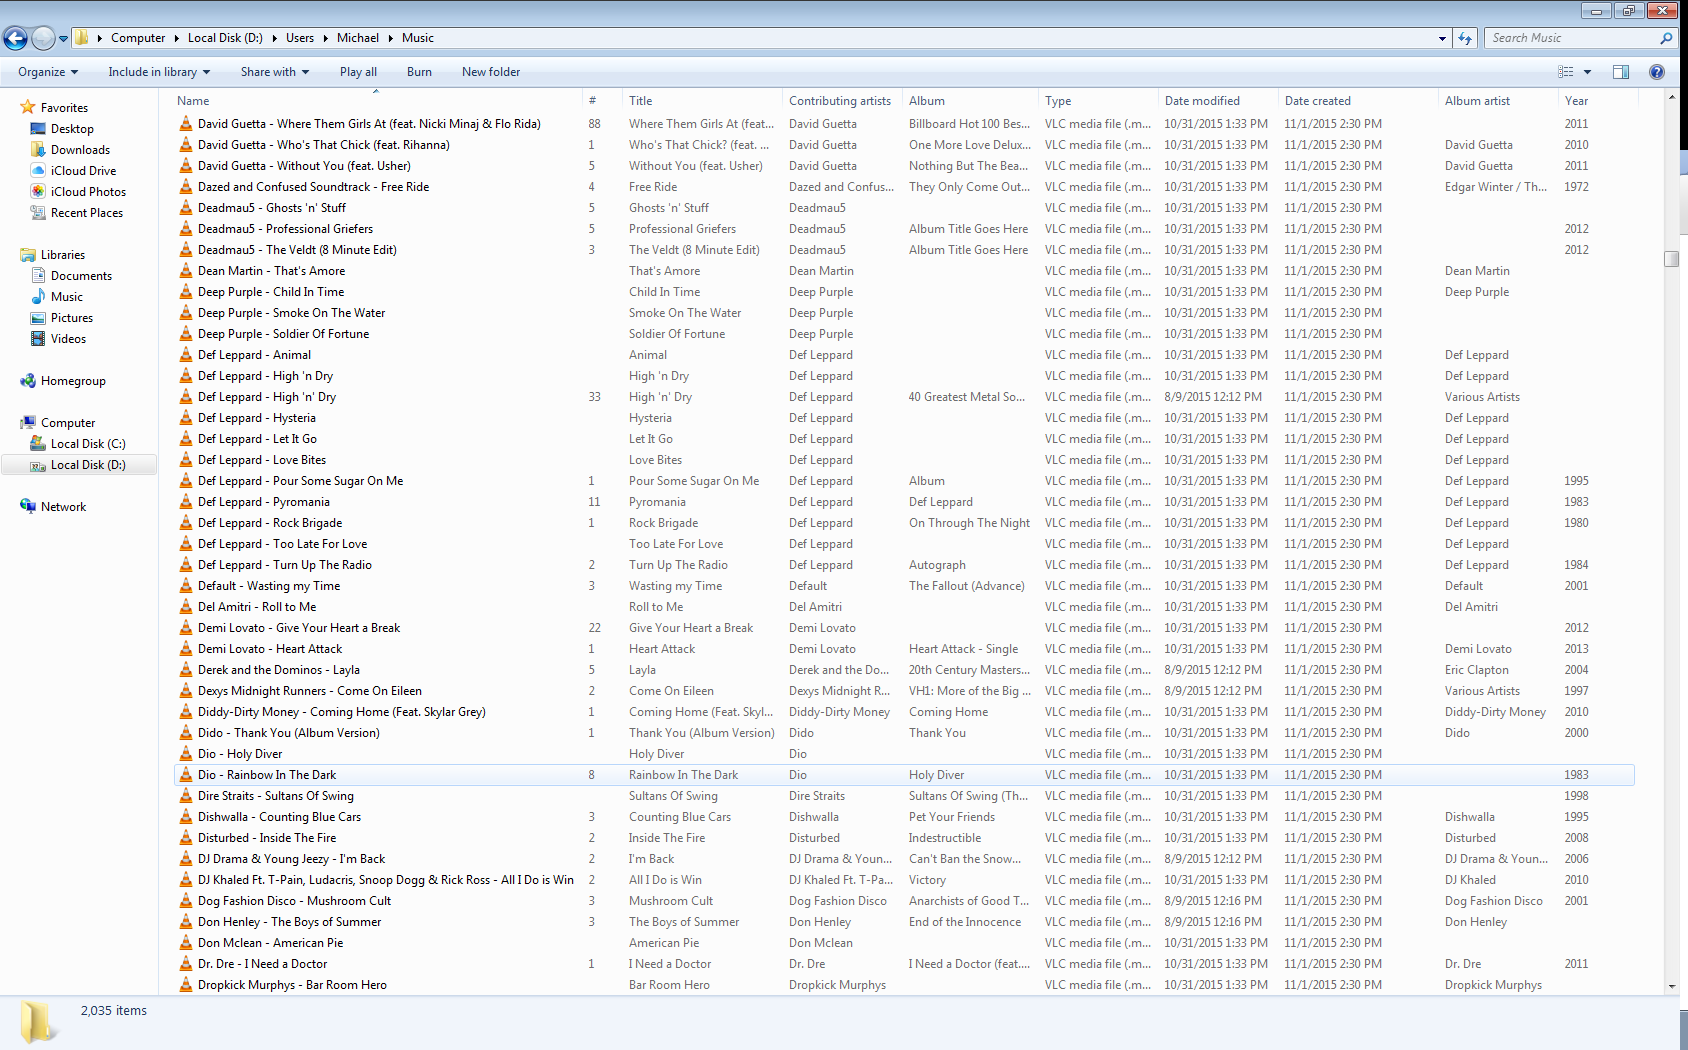The height and width of the screenshot is (1050, 1688).
Task: Open the Homegroup icon in sidebar
Action: 28,381
